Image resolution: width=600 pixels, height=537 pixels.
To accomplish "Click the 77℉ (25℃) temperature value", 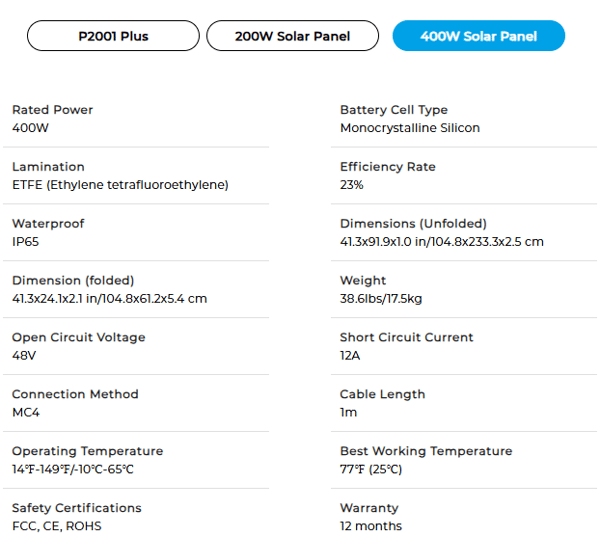I will (371, 470).
